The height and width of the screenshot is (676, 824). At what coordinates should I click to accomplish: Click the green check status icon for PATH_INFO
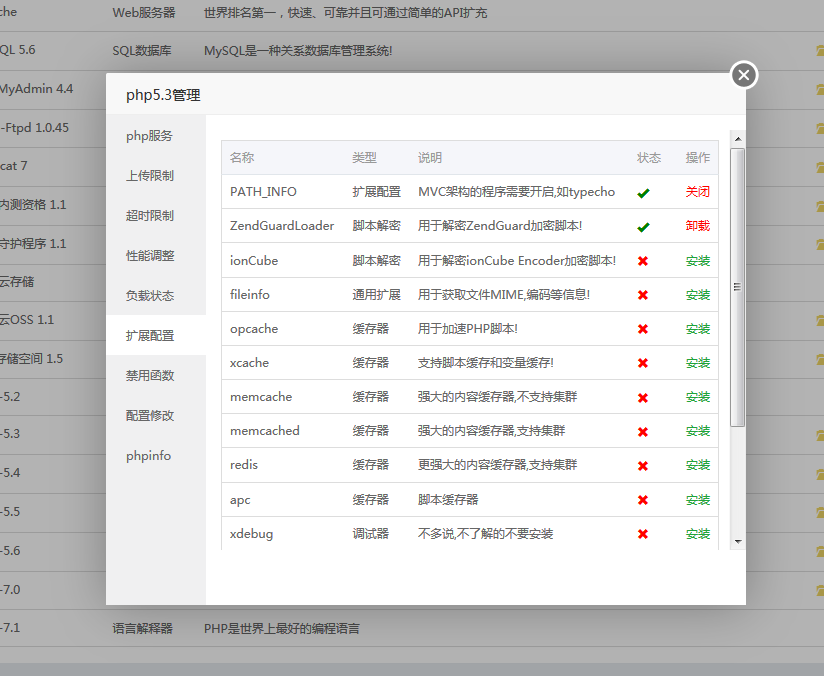click(645, 191)
